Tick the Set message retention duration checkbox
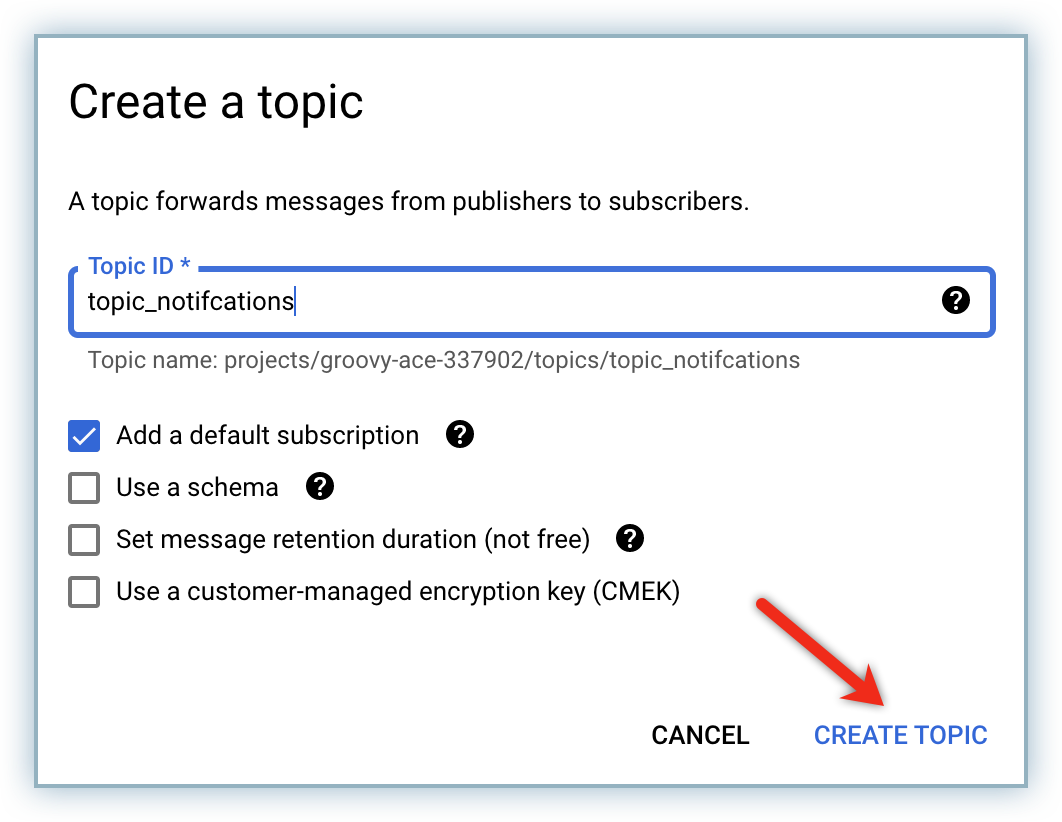 [84, 540]
